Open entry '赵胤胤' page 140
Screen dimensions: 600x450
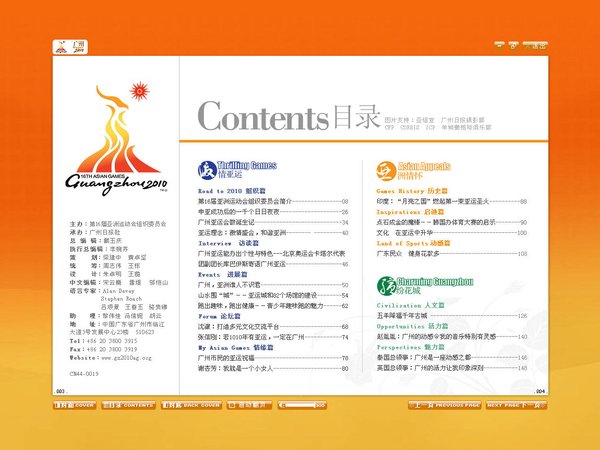point(452,337)
